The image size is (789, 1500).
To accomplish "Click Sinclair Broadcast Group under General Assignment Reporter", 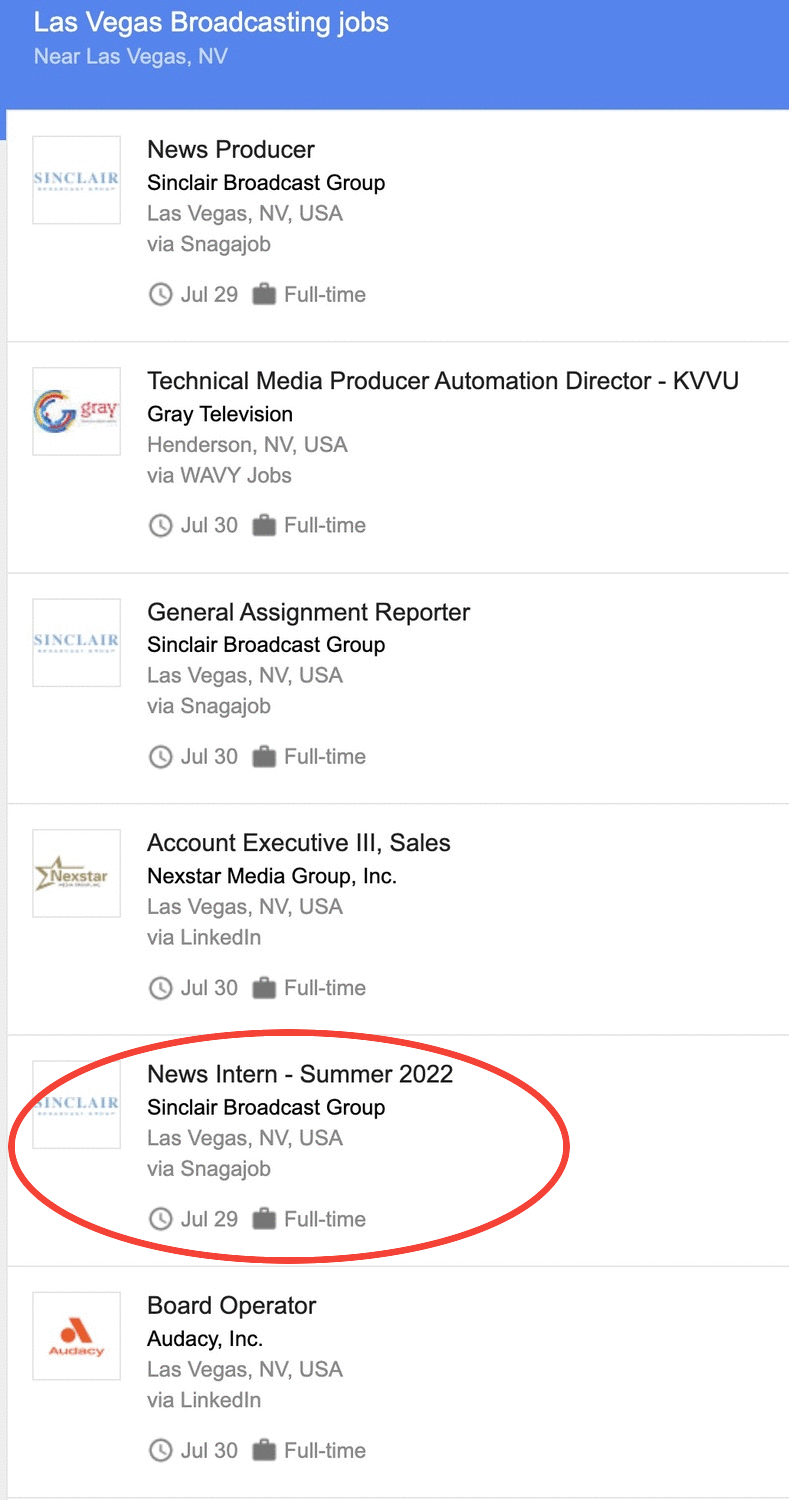I will pyautogui.click(x=266, y=645).
